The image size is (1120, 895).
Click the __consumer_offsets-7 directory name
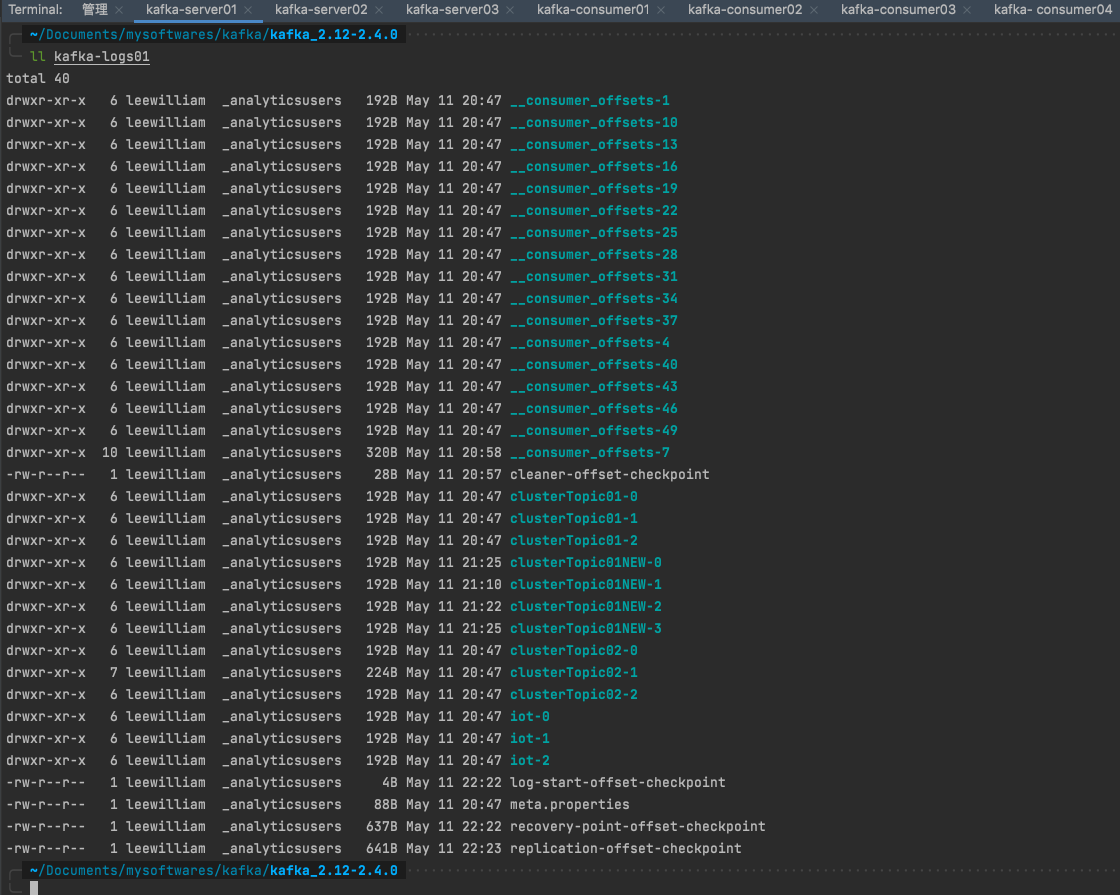coord(589,452)
